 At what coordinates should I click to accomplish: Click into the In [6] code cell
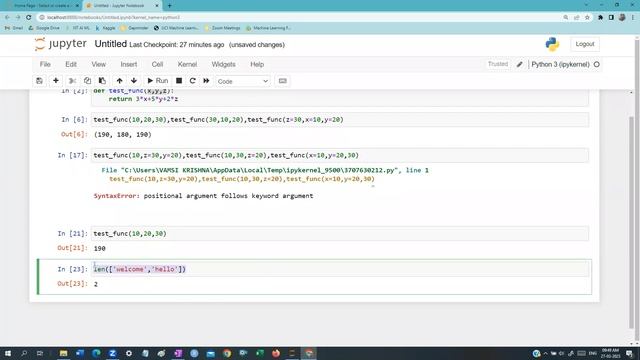click(x=340, y=120)
